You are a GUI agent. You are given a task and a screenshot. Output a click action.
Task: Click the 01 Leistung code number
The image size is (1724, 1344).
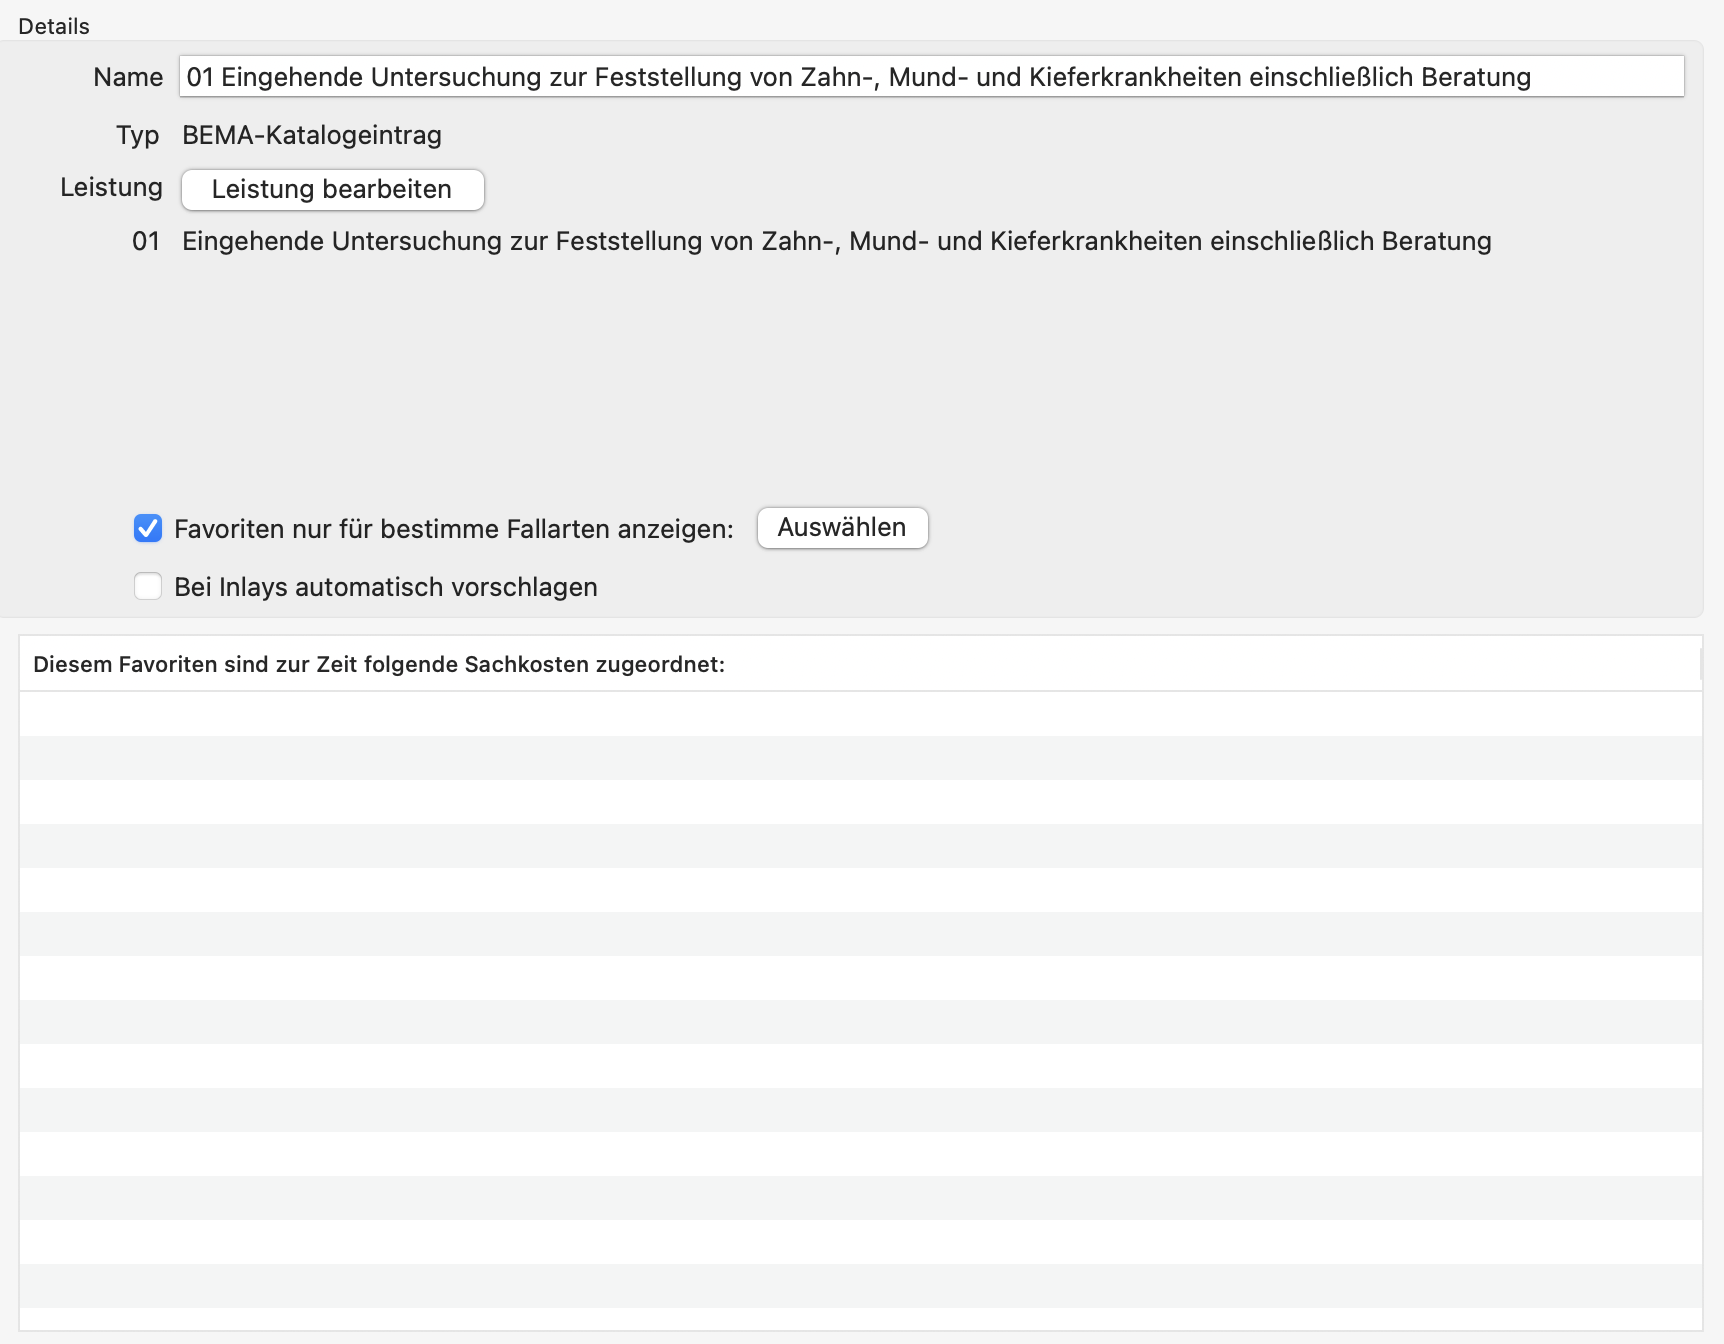click(146, 241)
